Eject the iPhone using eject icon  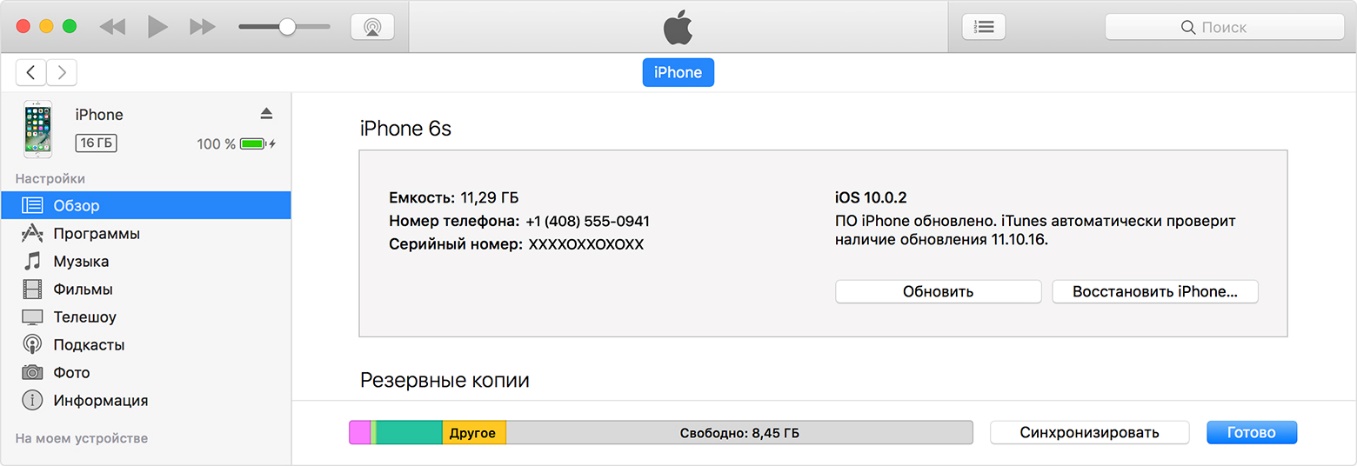pyautogui.click(x=266, y=113)
